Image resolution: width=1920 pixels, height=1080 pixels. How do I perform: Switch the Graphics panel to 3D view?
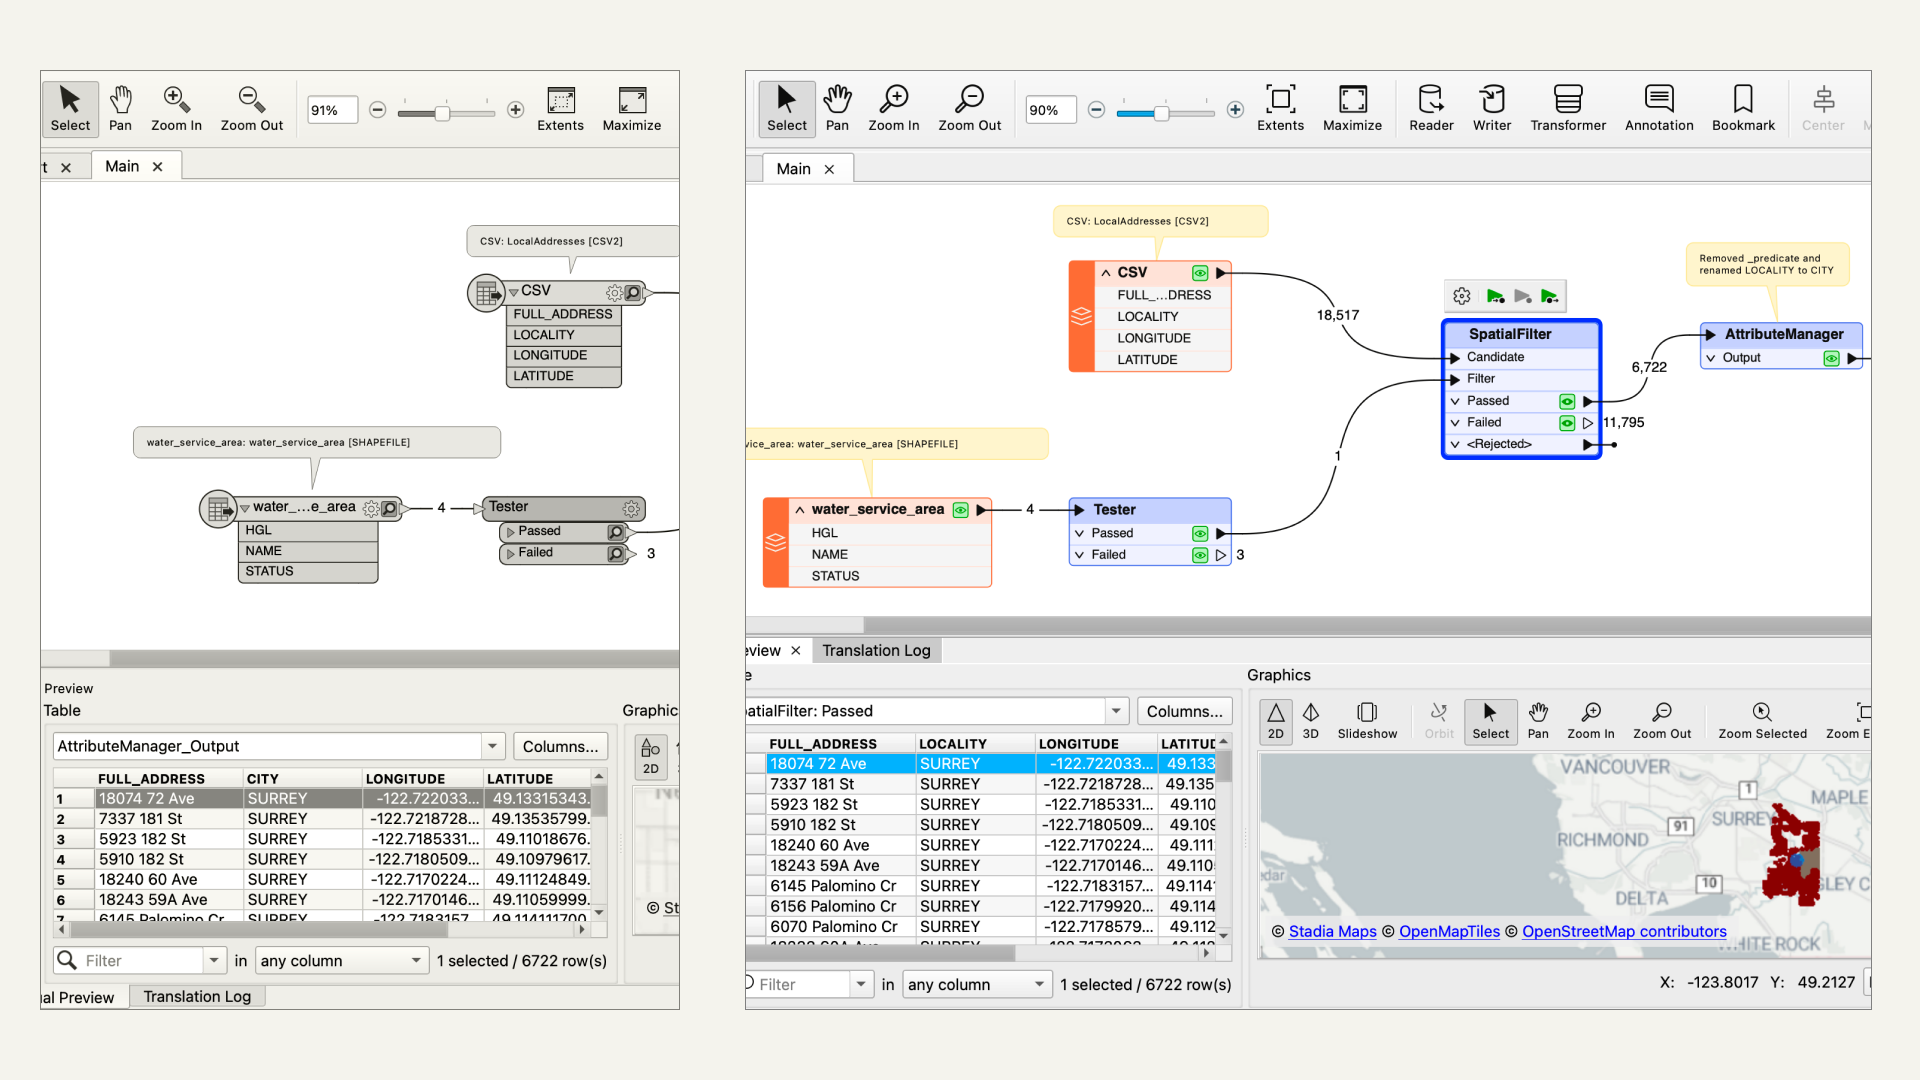coord(1311,721)
